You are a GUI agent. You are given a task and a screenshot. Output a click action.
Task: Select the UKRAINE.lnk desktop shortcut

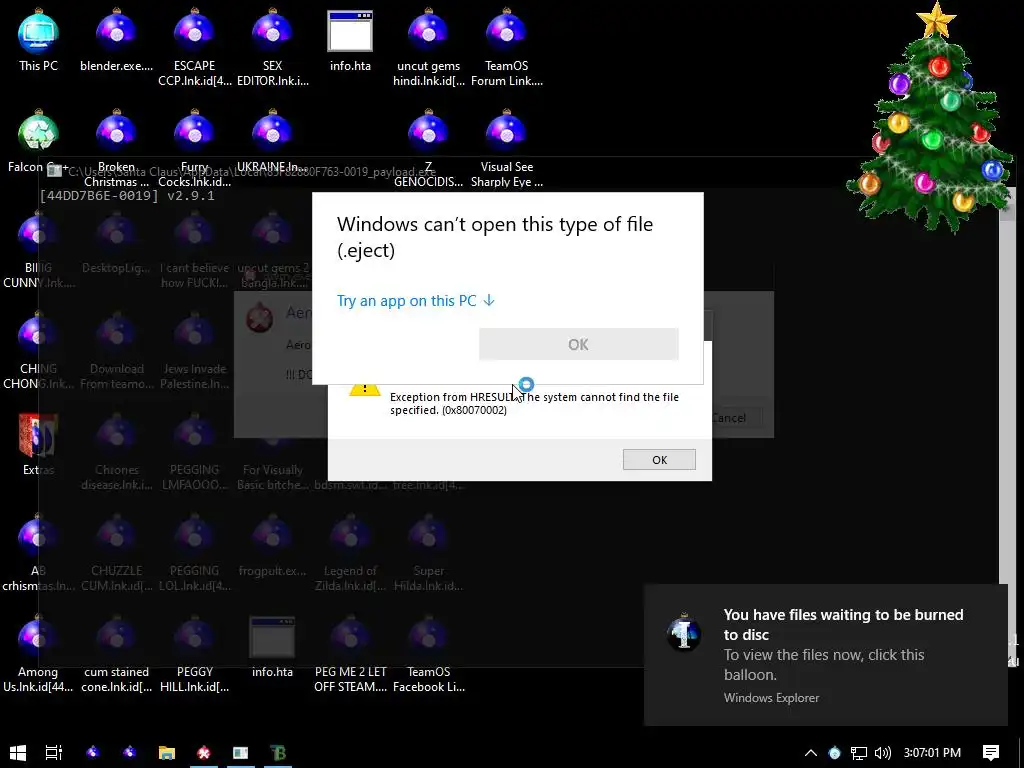272,140
